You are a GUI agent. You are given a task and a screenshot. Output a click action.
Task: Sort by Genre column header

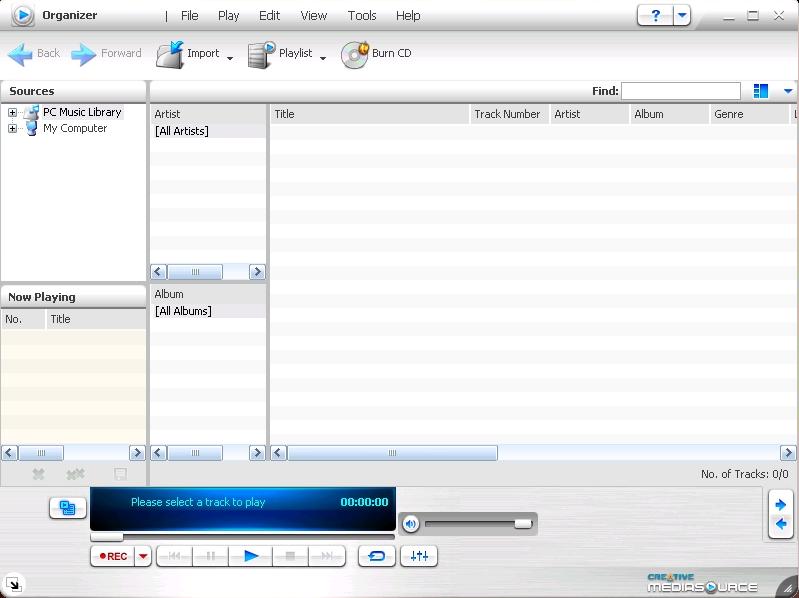(749, 114)
